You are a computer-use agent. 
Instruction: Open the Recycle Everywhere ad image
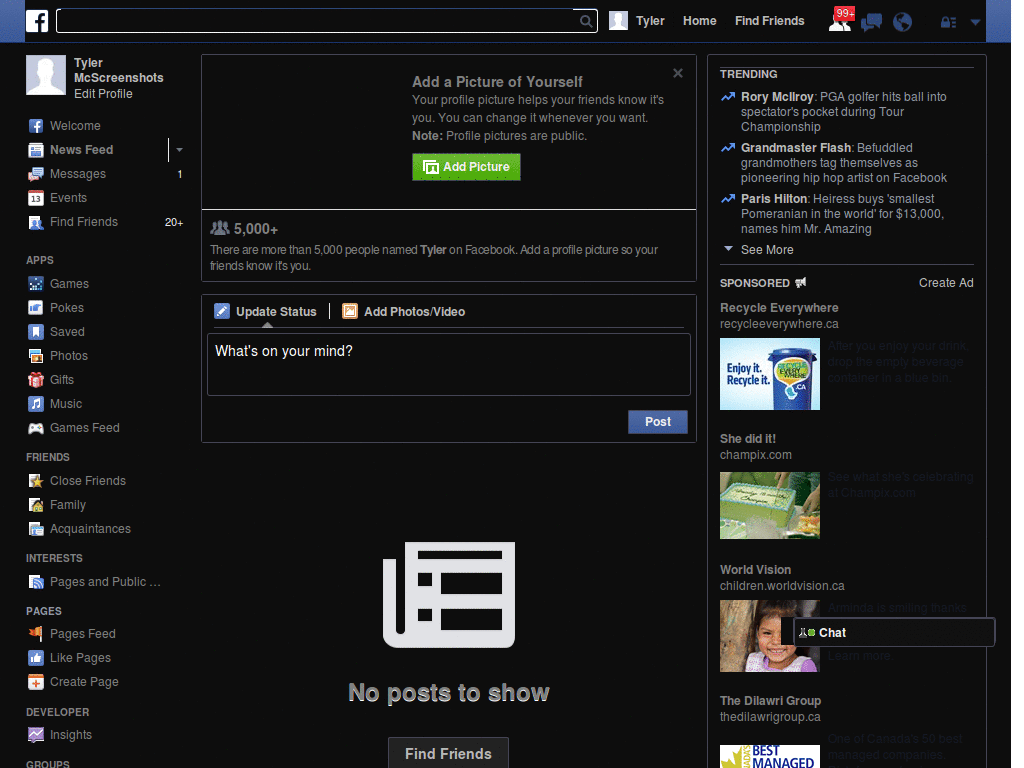coord(769,374)
